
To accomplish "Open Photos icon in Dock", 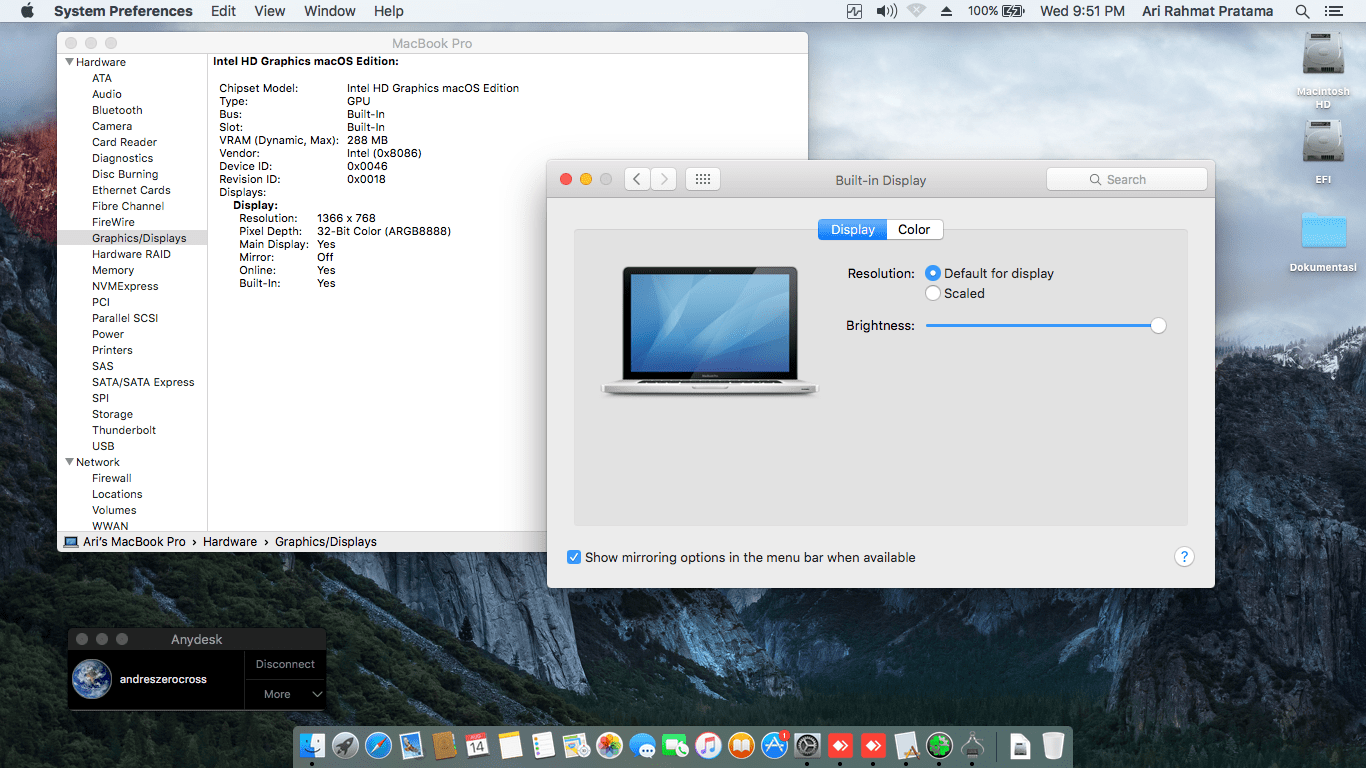I will [609, 745].
